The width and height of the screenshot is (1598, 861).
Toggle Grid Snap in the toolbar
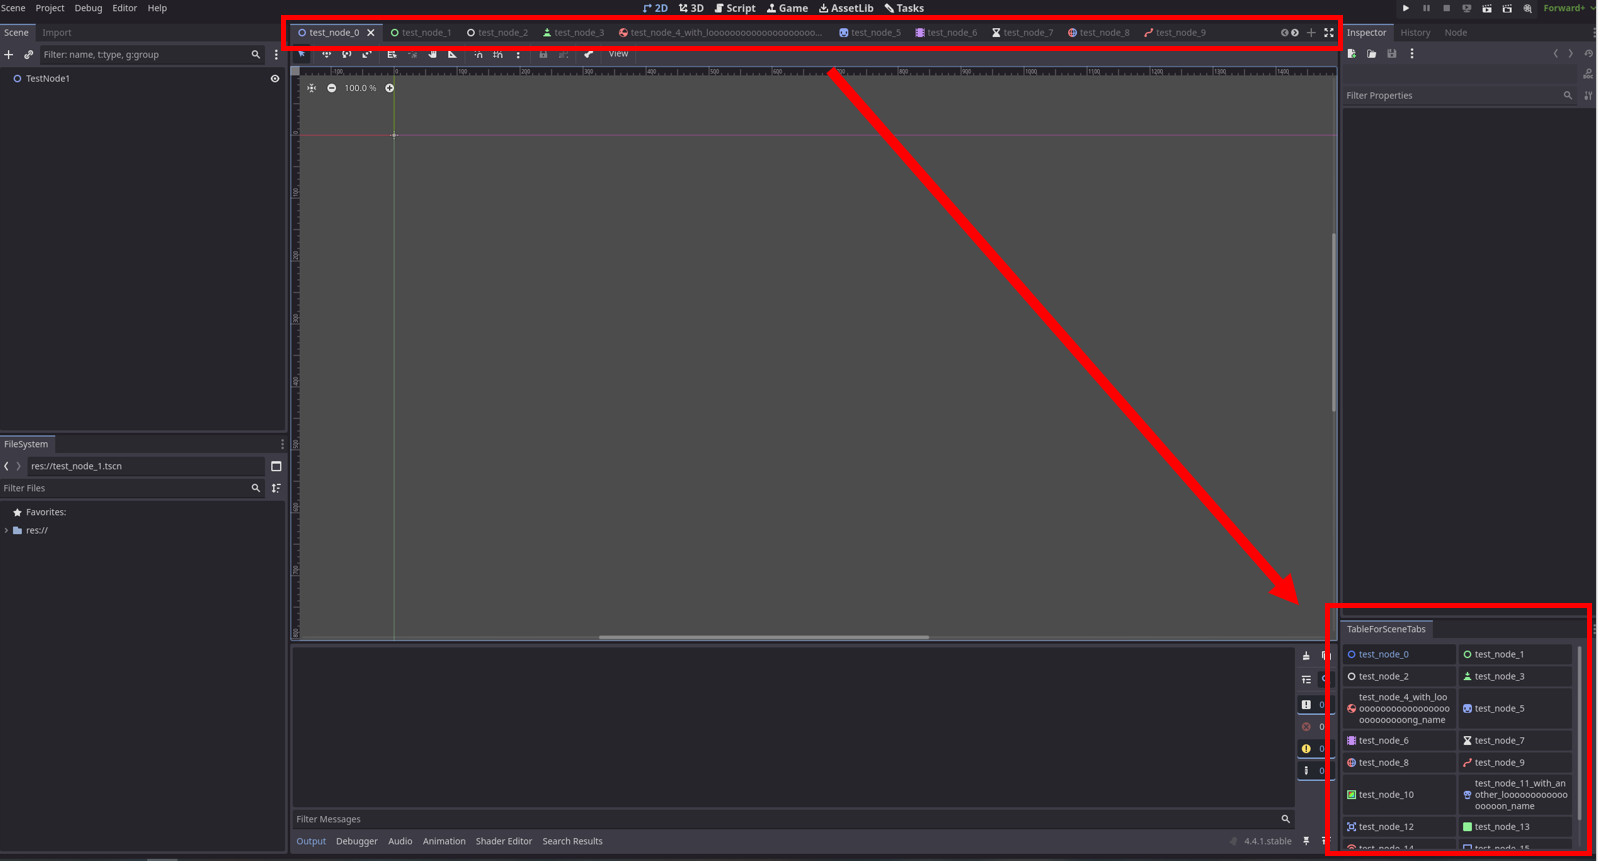tap(498, 54)
